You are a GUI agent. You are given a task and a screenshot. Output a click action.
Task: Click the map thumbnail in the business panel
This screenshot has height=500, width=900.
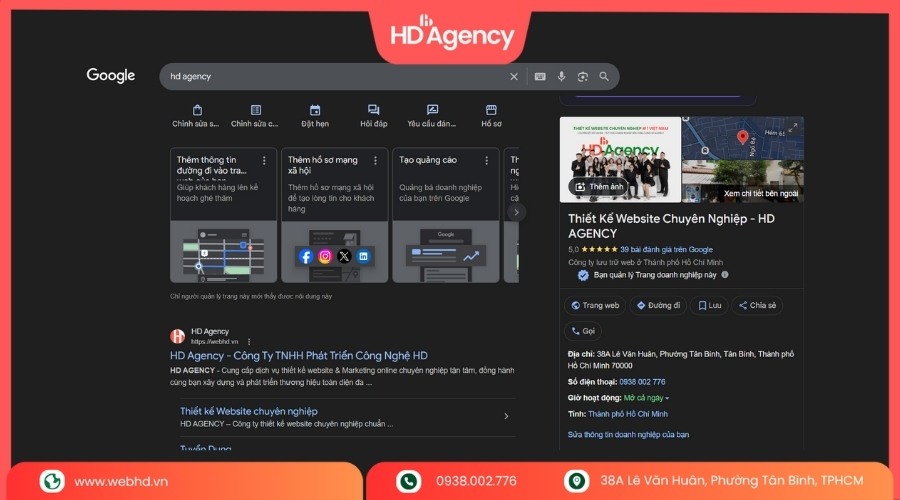click(x=743, y=138)
